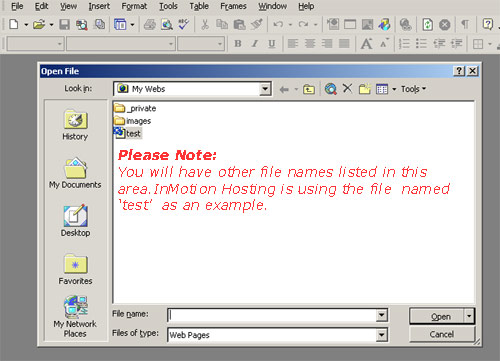Click the Redo arrow icon

click(x=303, y=25)
